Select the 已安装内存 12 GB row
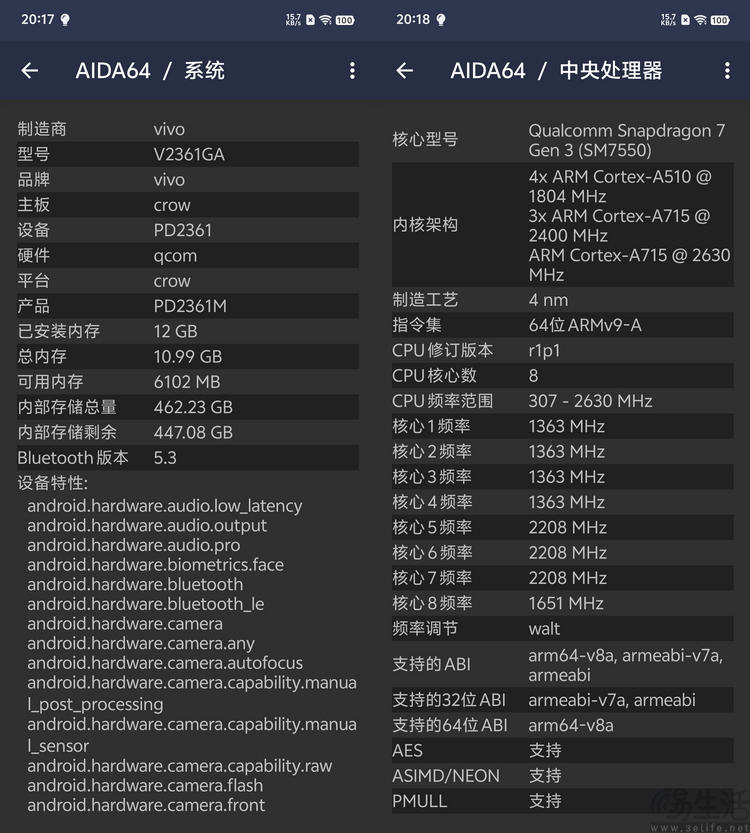Screen dimensions: 750x833 tap(188, 331)
